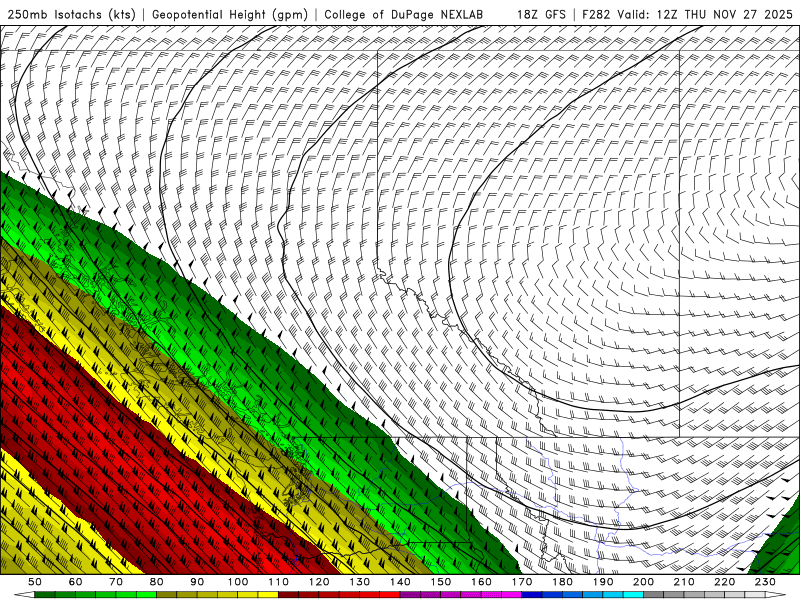This screenshot has height=600, width=800.
Task: Click the '80' label on the color scale
Action: [x=156, y=582]
